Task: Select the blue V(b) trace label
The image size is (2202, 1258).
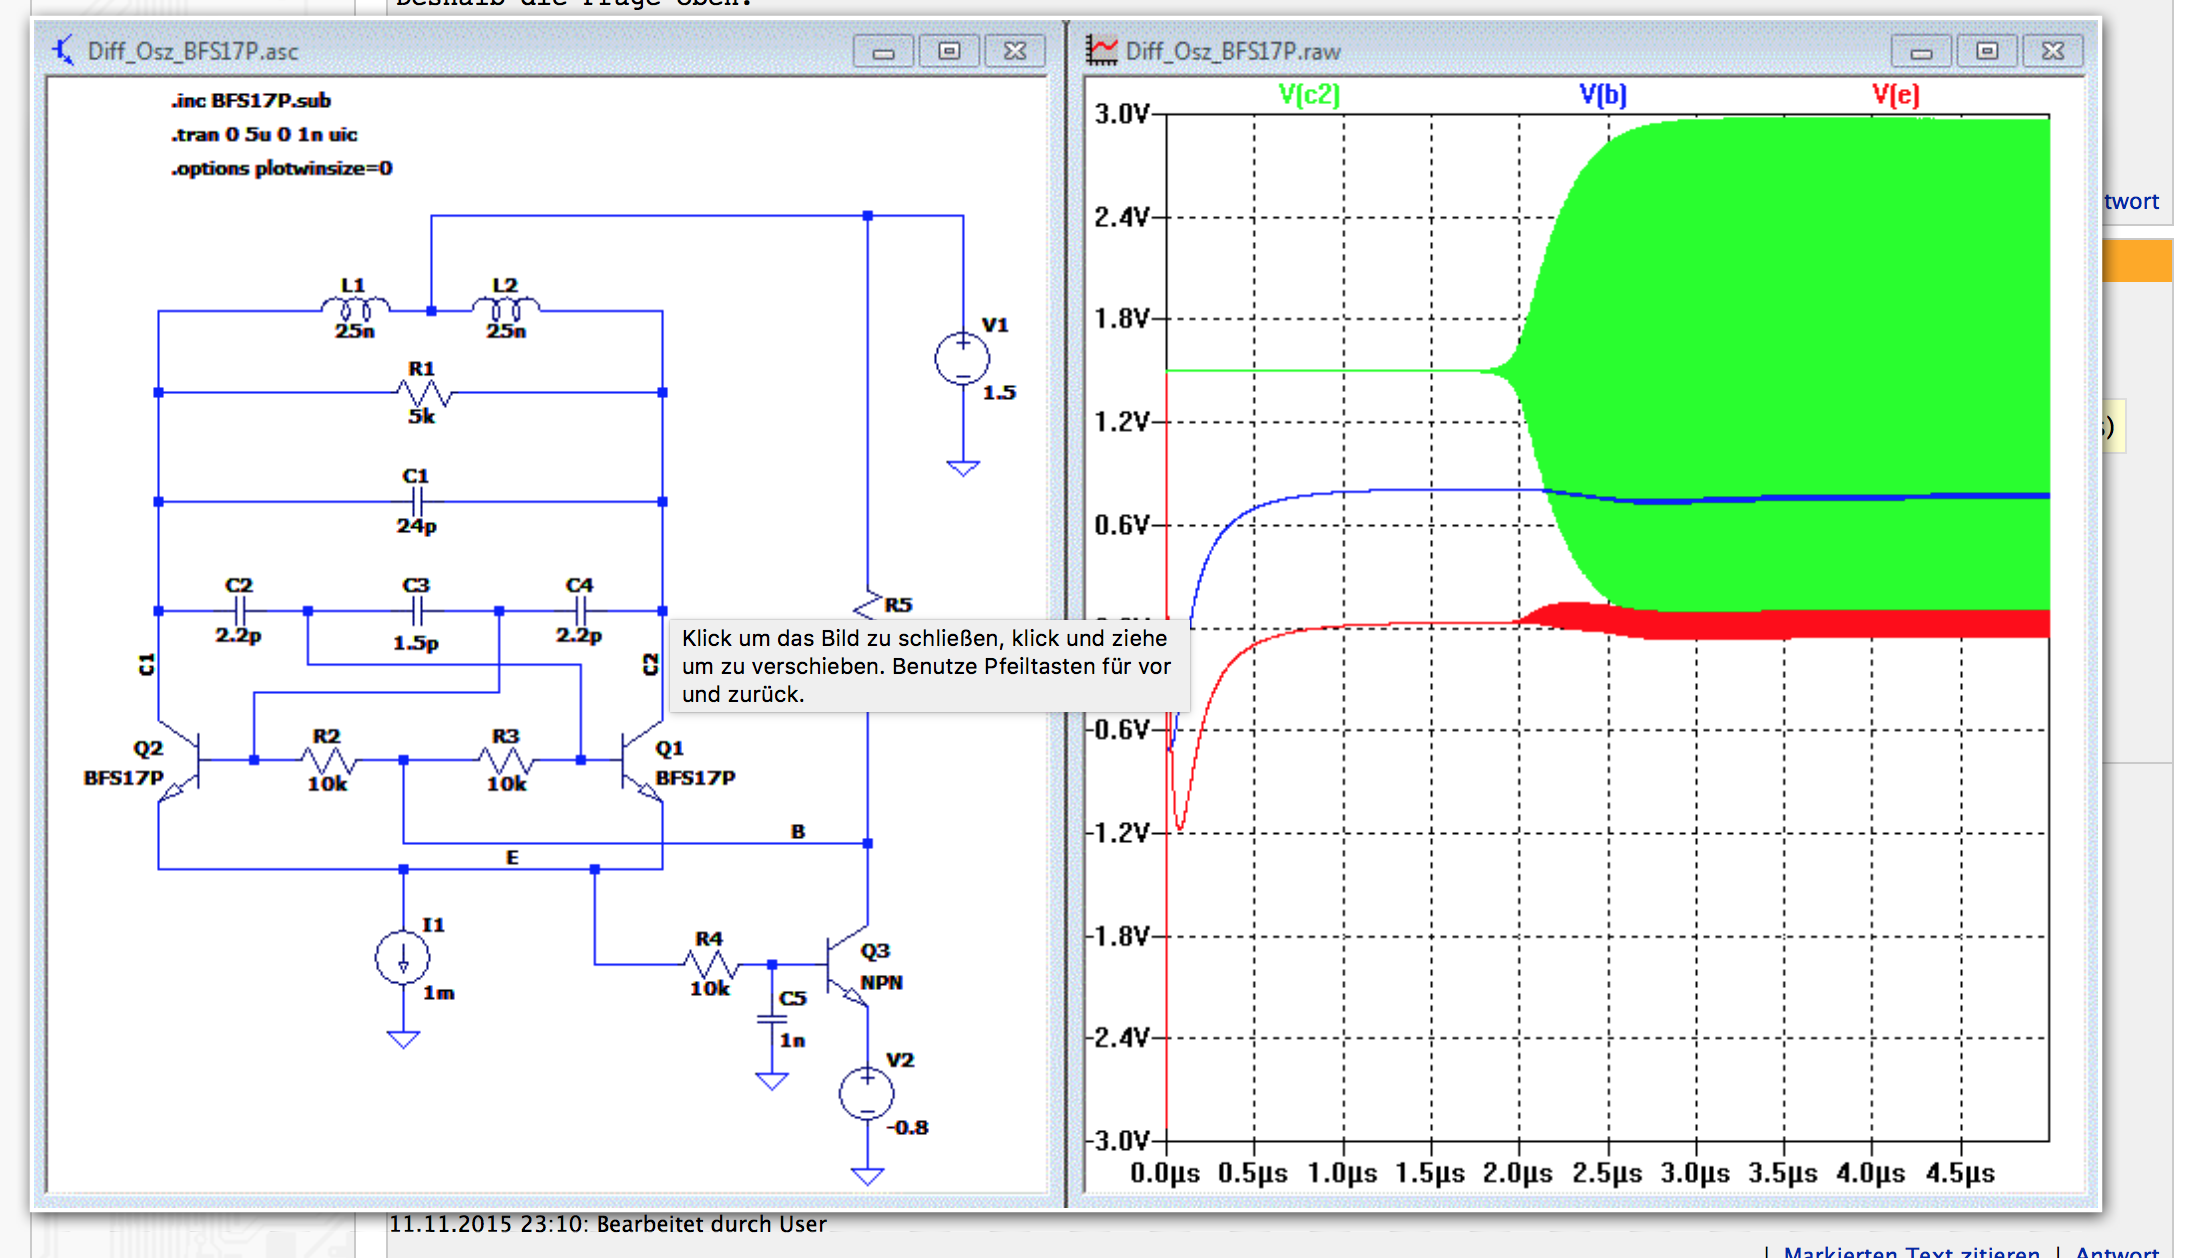Action: pyautogui.click(x=1602, y=95)
